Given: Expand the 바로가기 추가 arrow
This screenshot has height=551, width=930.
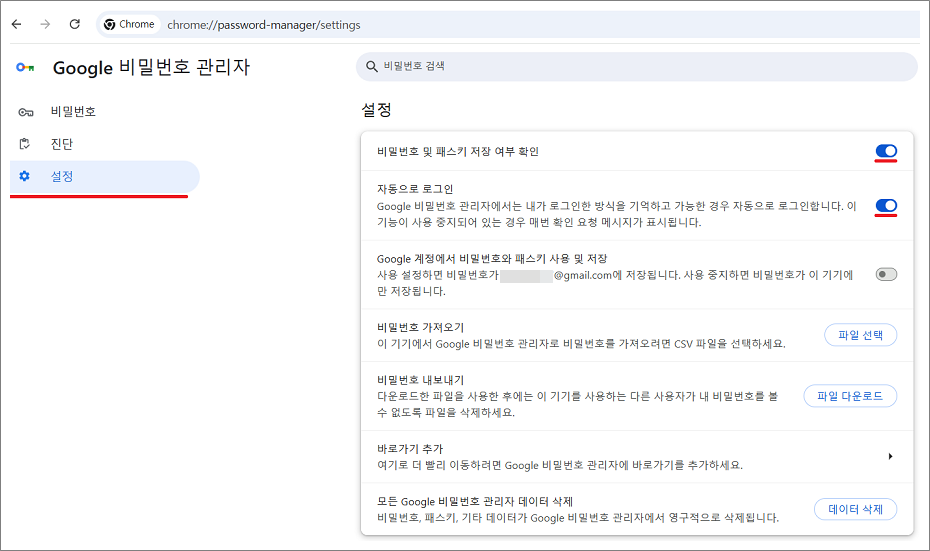Looking at the screenshot, I should click(x=890, y=456).
